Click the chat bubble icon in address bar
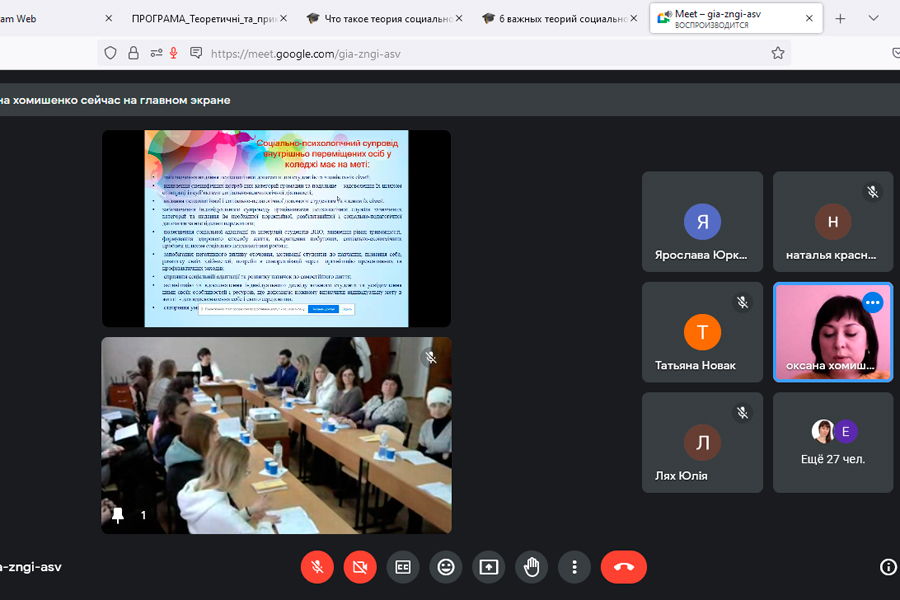 pos(196,53)
